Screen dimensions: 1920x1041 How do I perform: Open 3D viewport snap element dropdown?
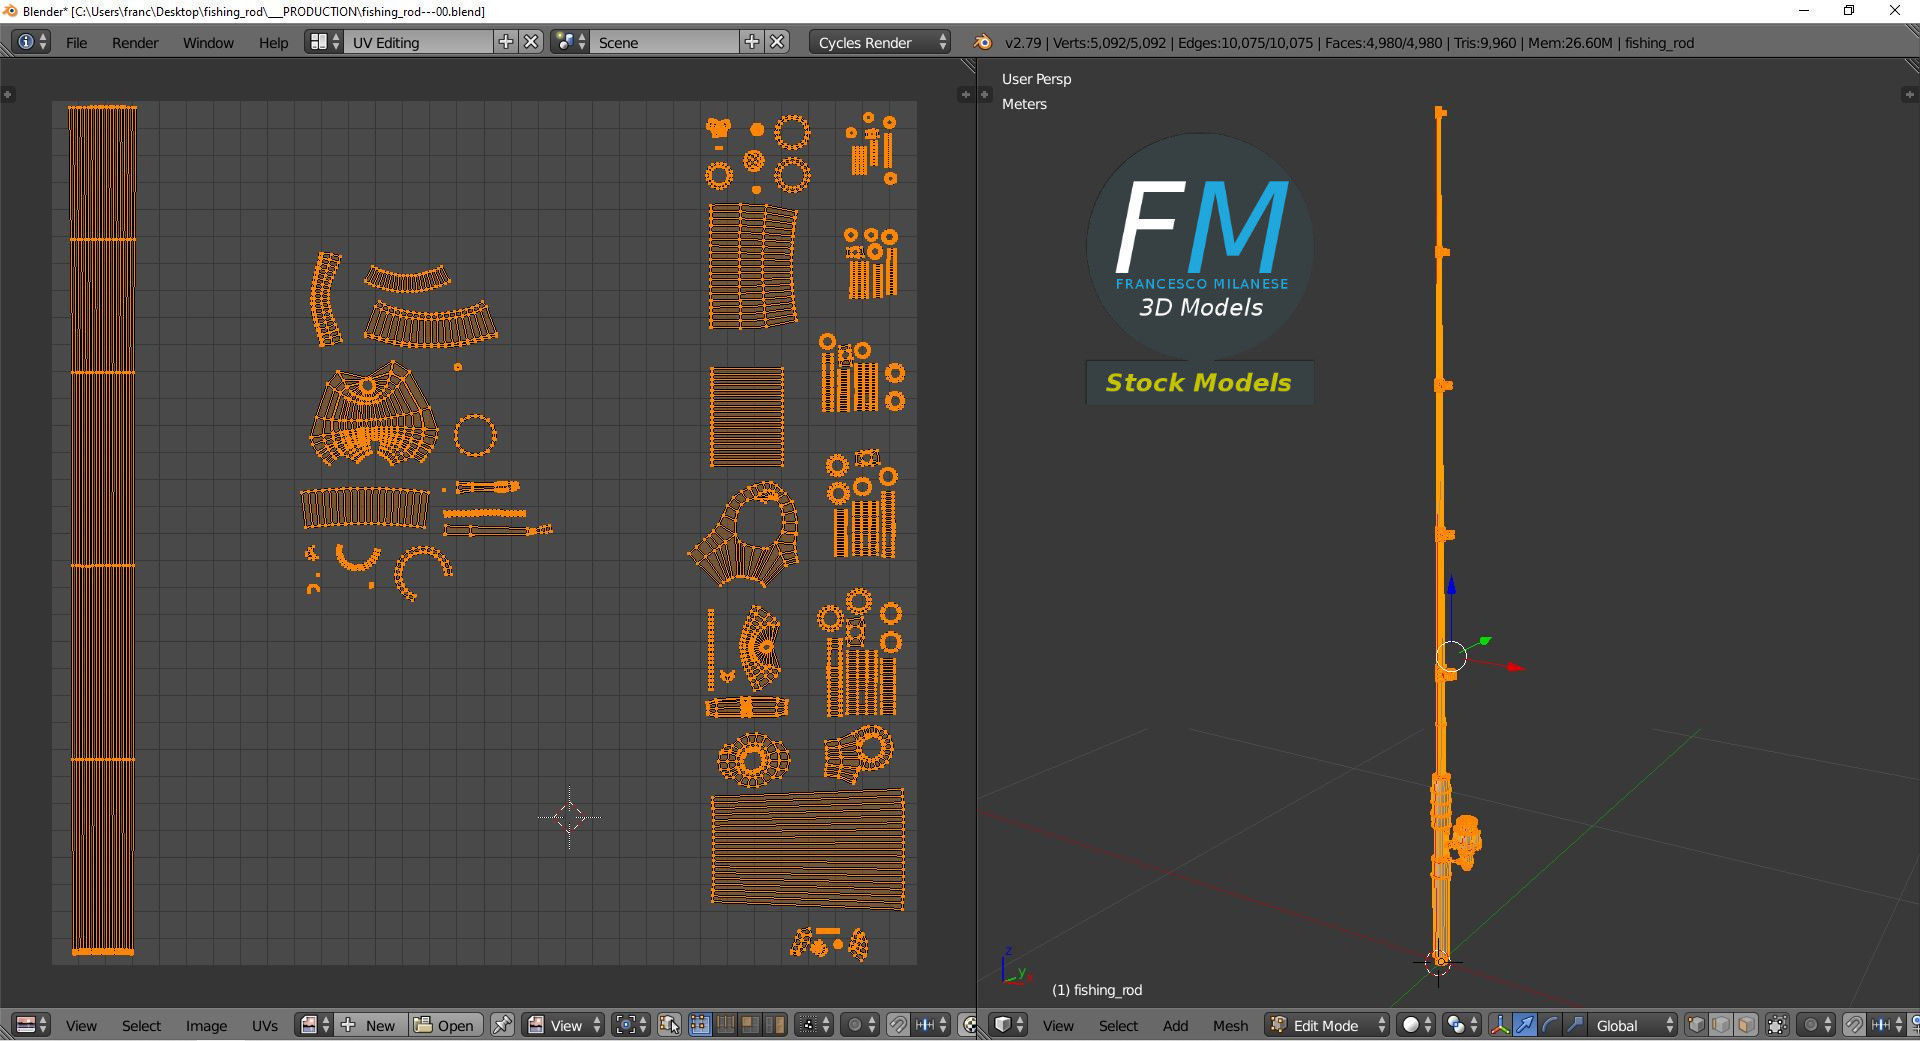1886,1025
